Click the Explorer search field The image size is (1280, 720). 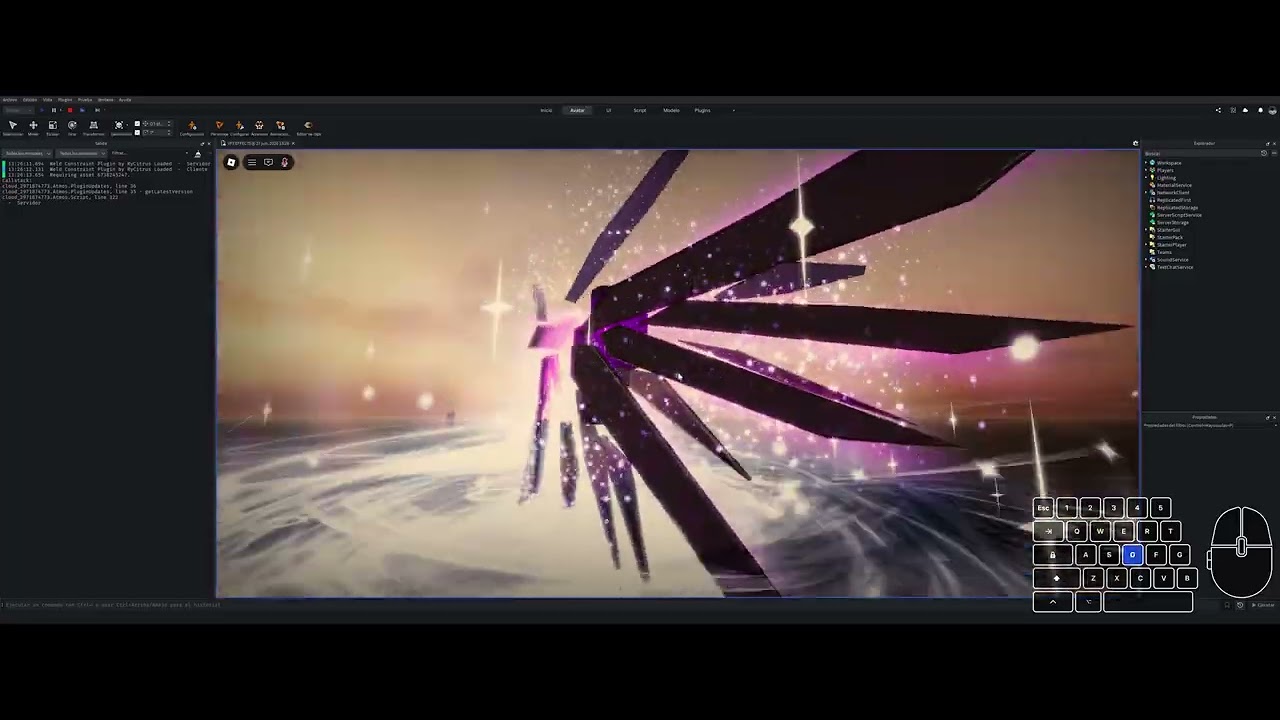pyautogui.click(x=1201, y=153)
